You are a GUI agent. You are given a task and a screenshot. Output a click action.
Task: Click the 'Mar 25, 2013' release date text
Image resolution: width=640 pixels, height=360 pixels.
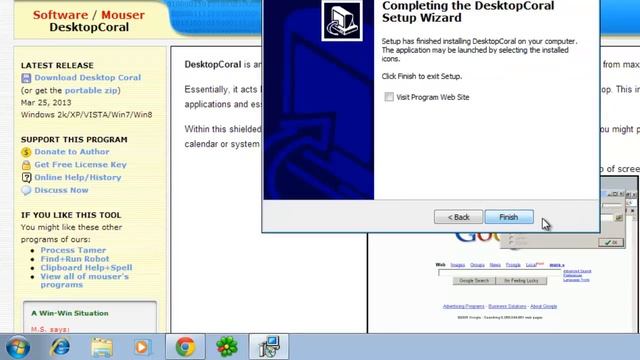[x=46, y=102]
